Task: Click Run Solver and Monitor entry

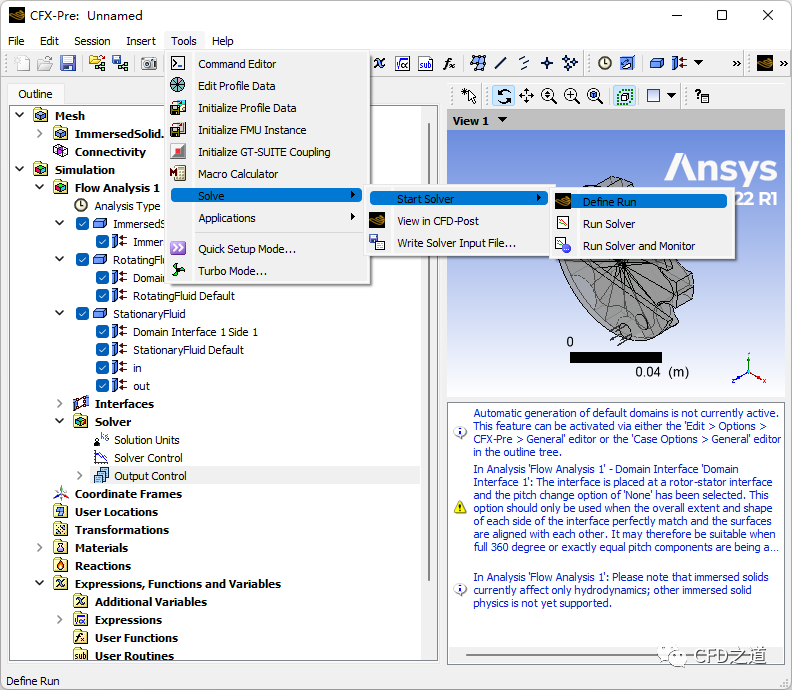Action: coord(640,246)
